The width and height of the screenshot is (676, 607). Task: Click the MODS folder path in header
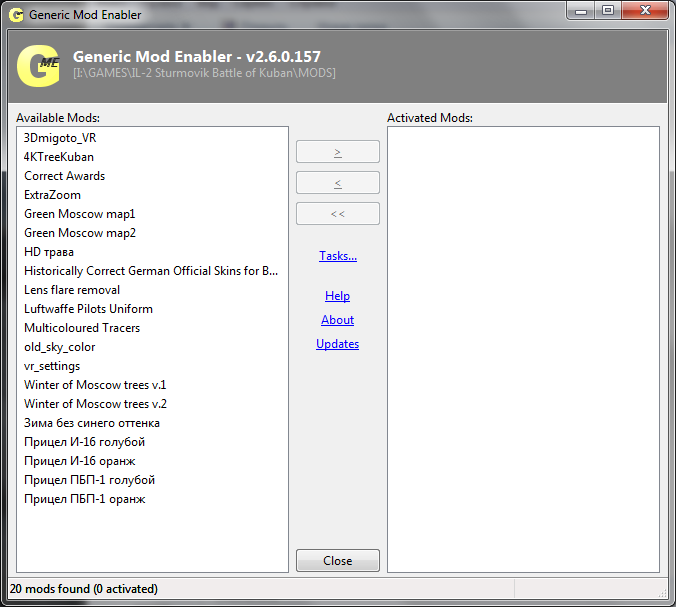click(204, 73)
